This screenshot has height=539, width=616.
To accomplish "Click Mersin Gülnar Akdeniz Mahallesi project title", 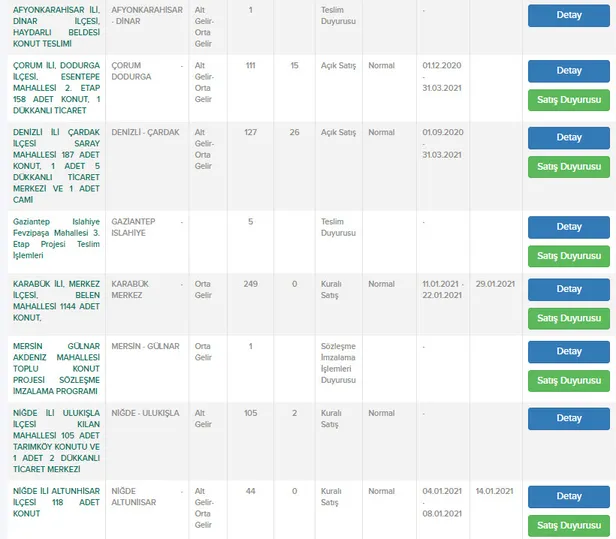I will (x=55, y=369).
